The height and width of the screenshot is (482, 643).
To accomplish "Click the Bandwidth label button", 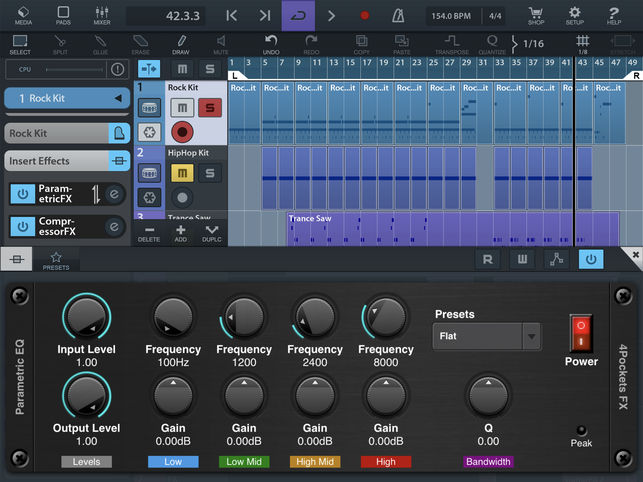I will 488,461.
